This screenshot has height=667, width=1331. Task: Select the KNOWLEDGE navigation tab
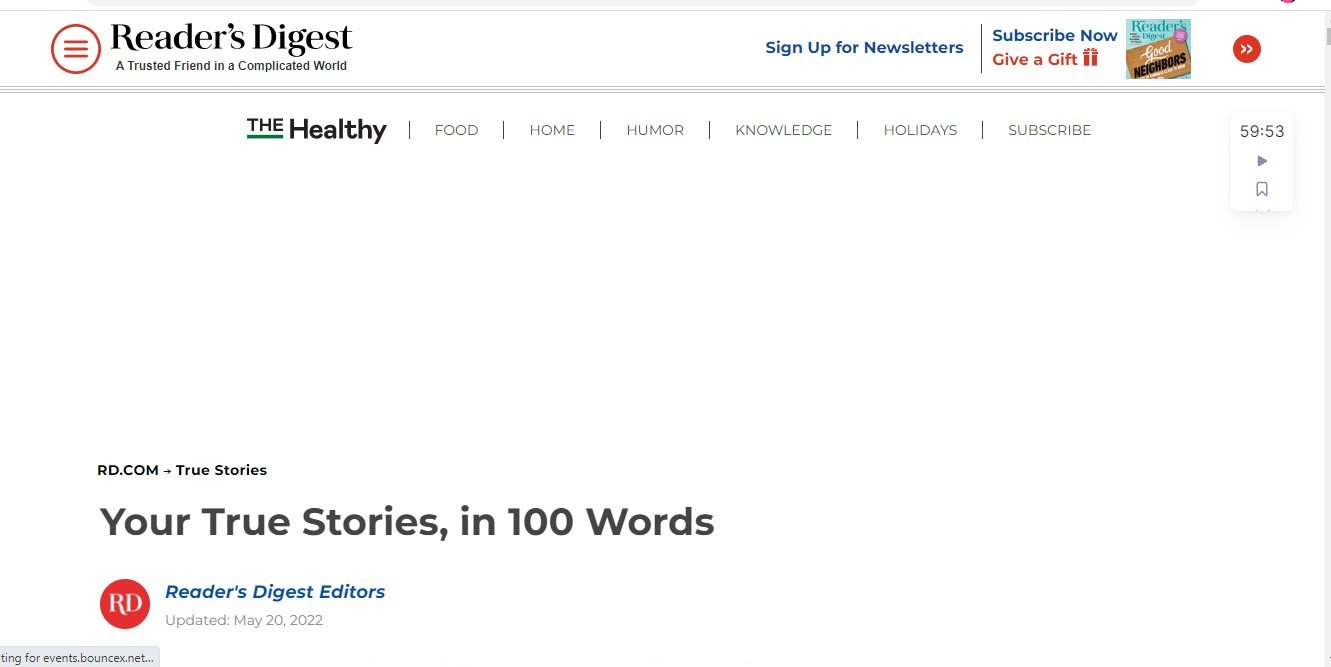coord(783,129)
